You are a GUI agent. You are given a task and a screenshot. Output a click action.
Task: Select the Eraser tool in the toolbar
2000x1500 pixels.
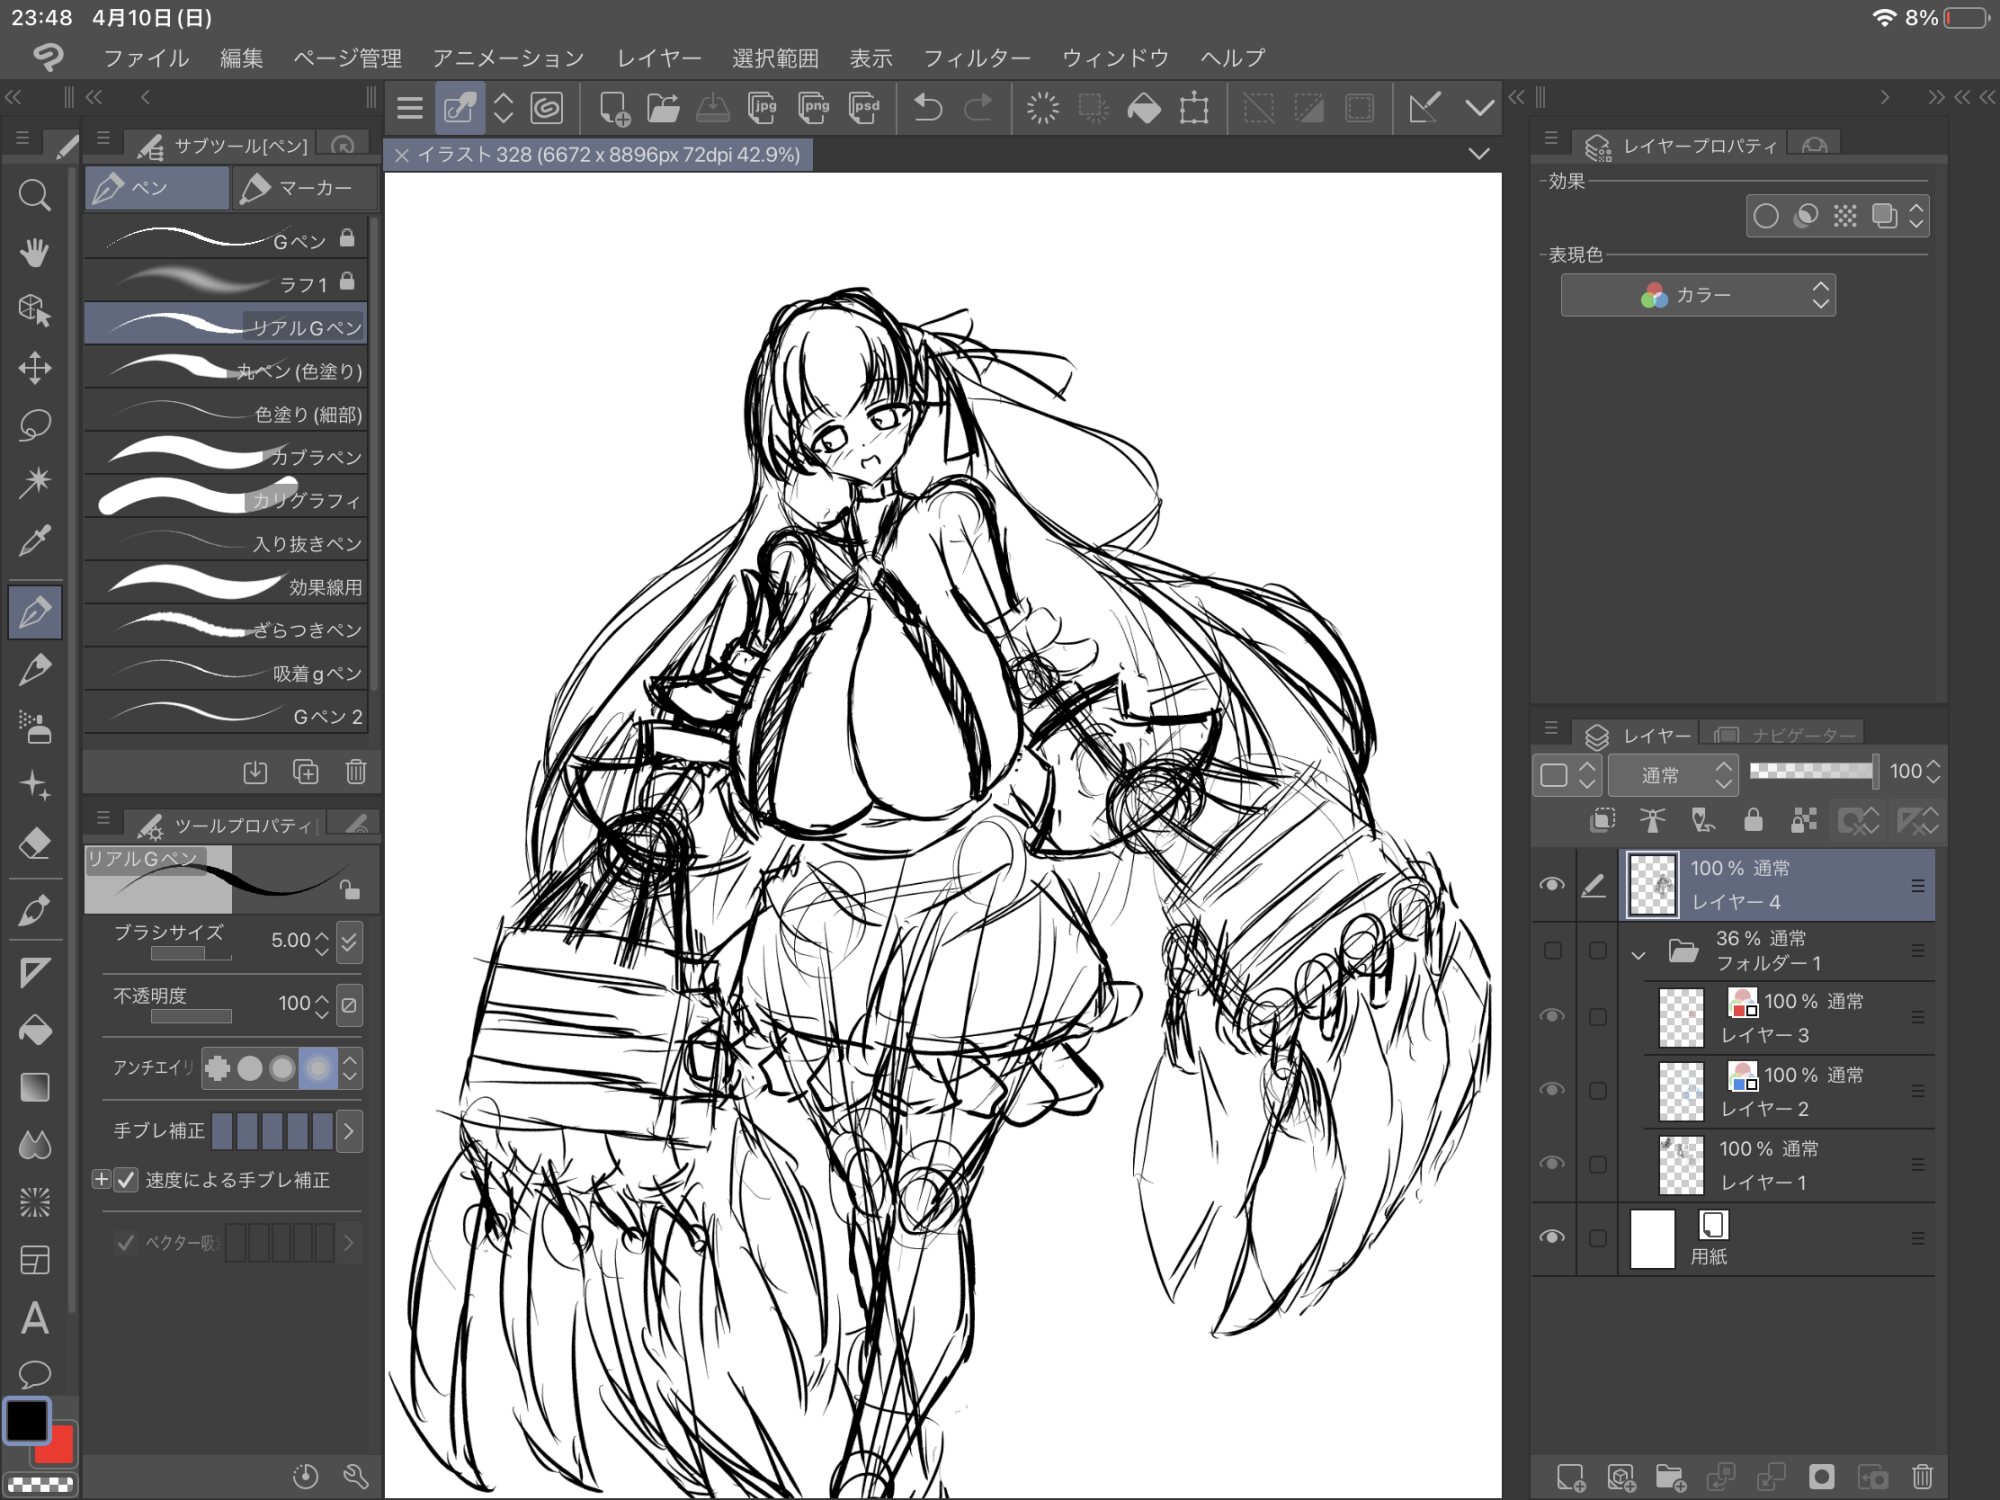pyautogui.click(x=35, y=843)
